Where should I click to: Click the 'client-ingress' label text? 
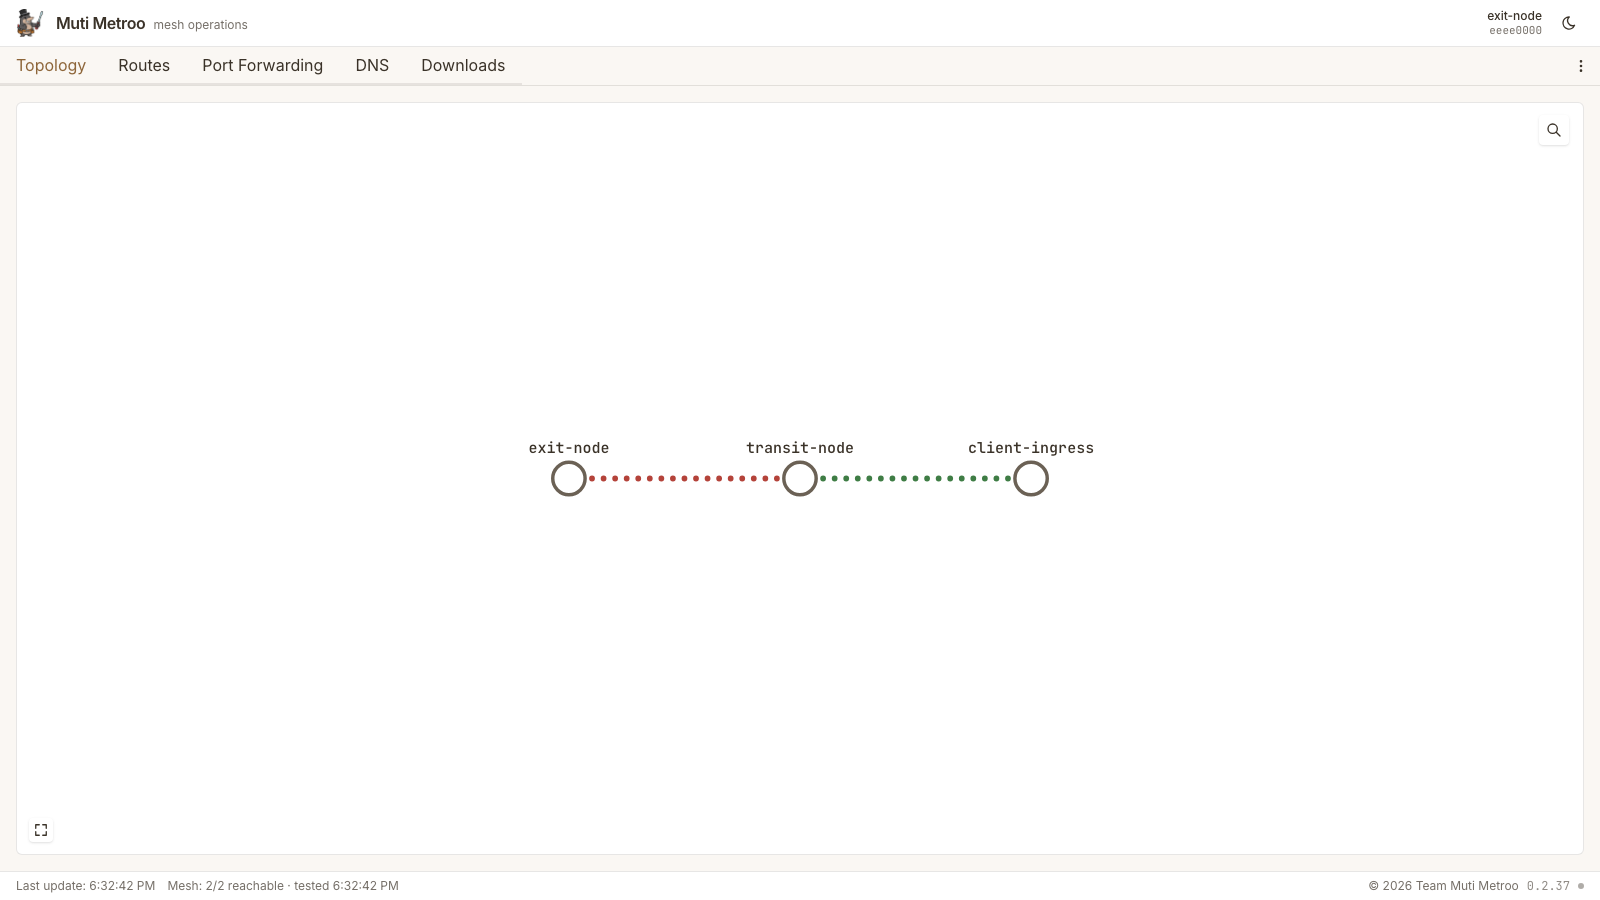[1031, 448]
